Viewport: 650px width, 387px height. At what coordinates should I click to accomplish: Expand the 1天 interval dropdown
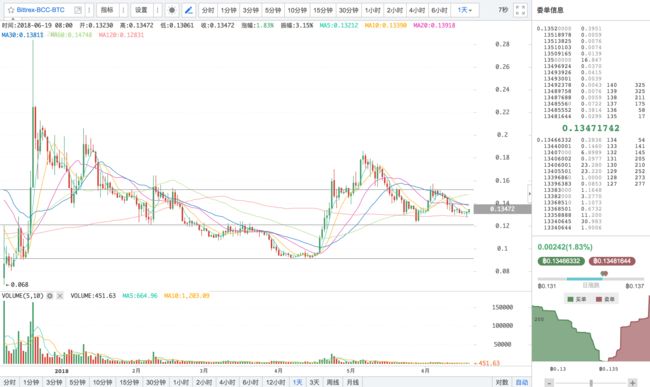[x=465, y=10]
